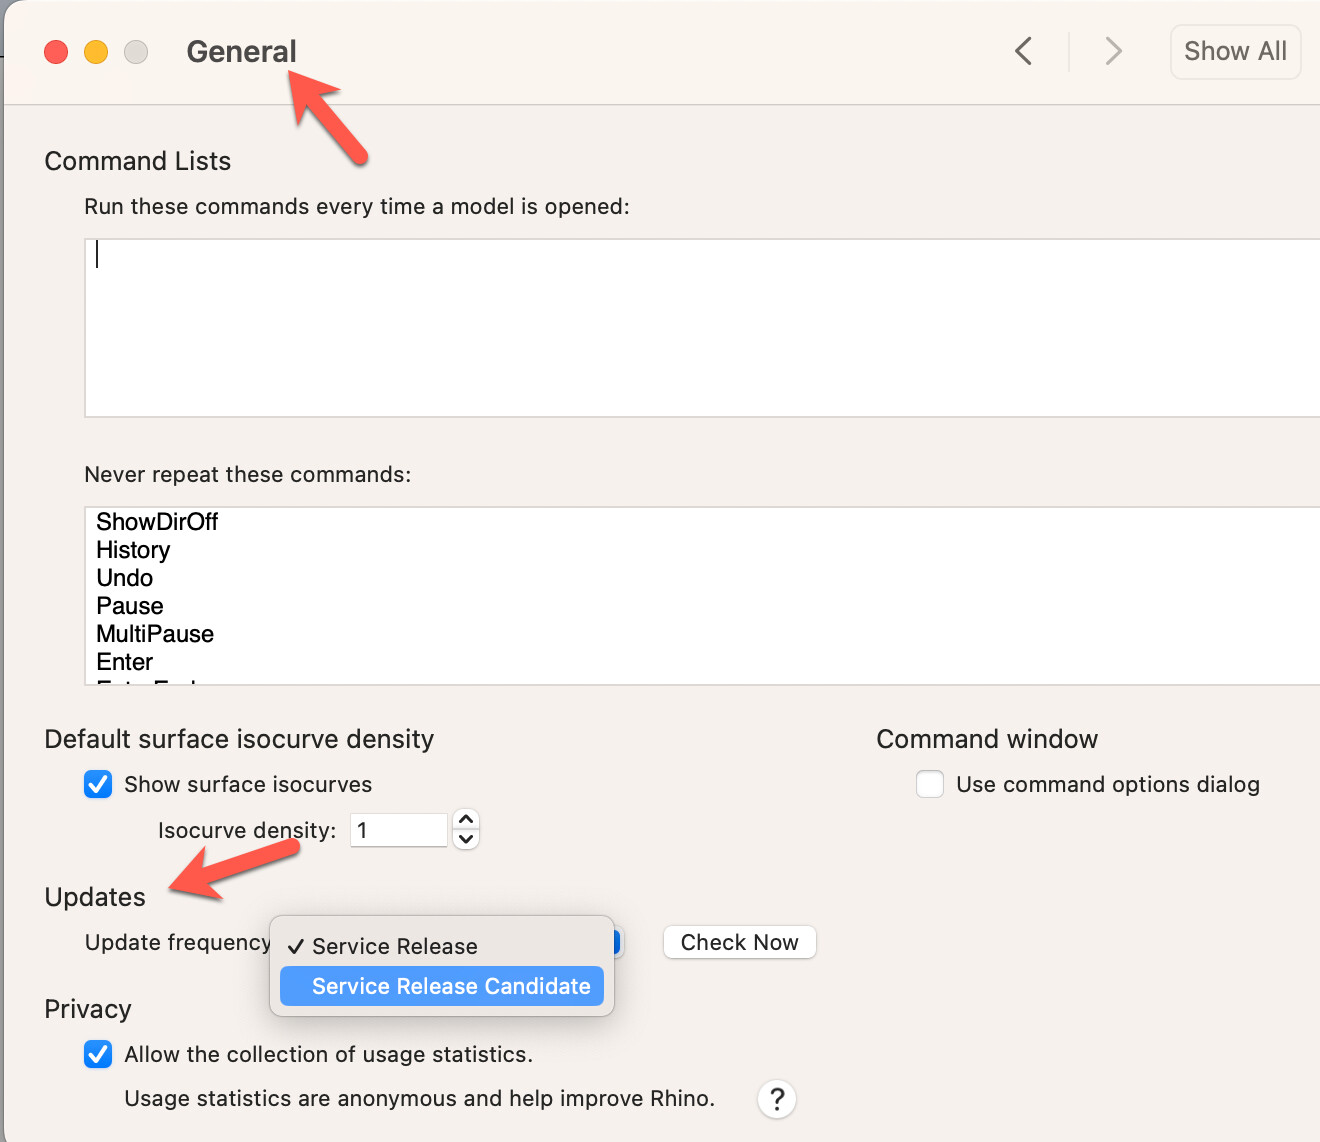Enable Use command options dialog
The width and height of the screenshot is (1320, 1142).
929,784
